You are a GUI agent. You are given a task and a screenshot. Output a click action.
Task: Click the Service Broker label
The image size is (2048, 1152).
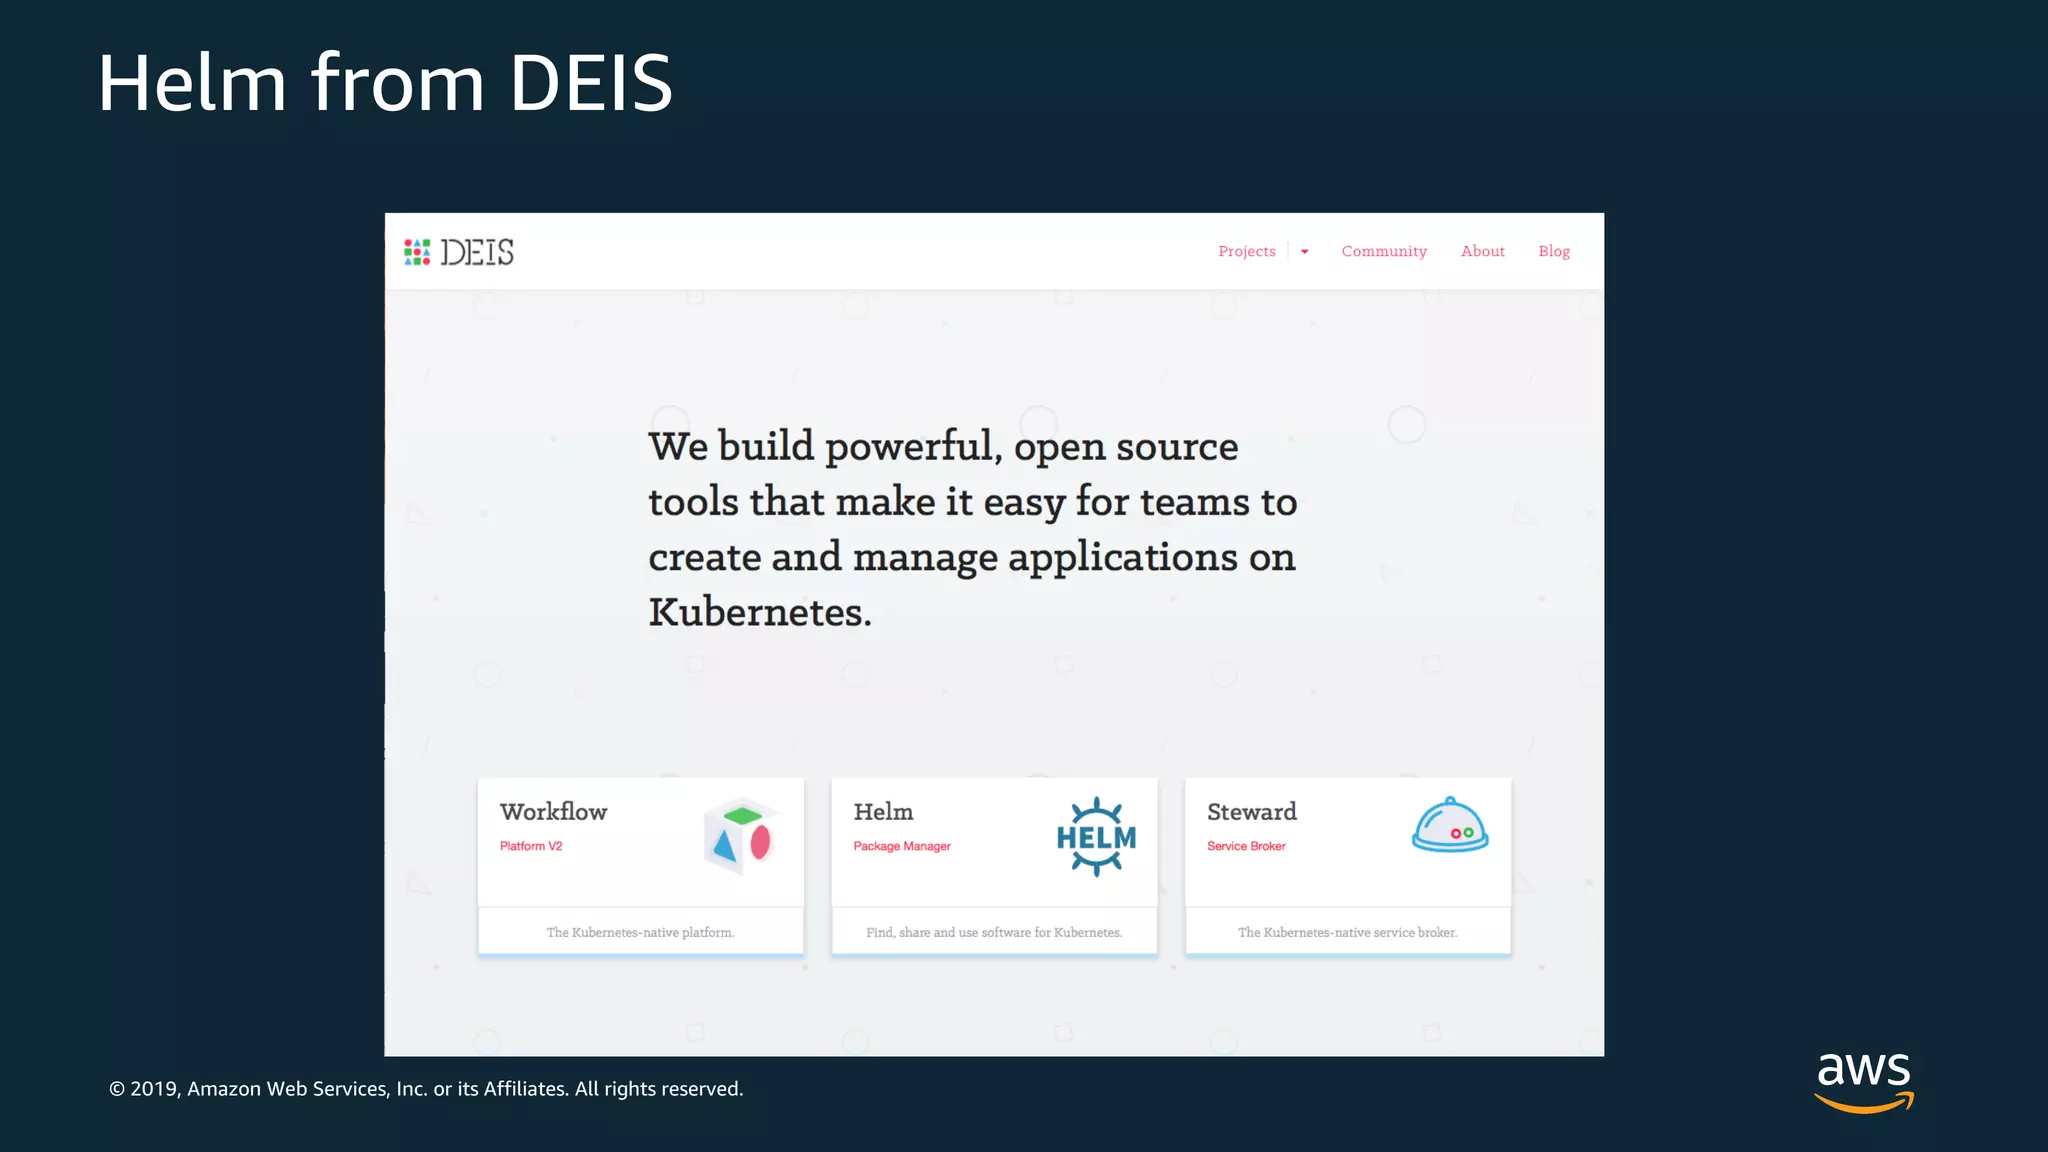point(1246,846)
